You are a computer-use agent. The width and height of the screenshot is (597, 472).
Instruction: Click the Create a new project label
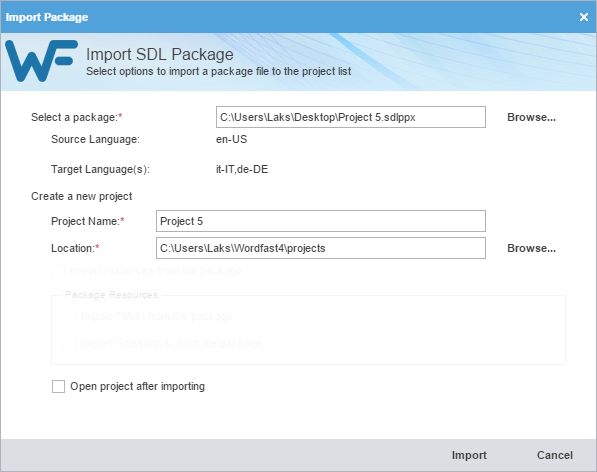(x=81, y=196)
